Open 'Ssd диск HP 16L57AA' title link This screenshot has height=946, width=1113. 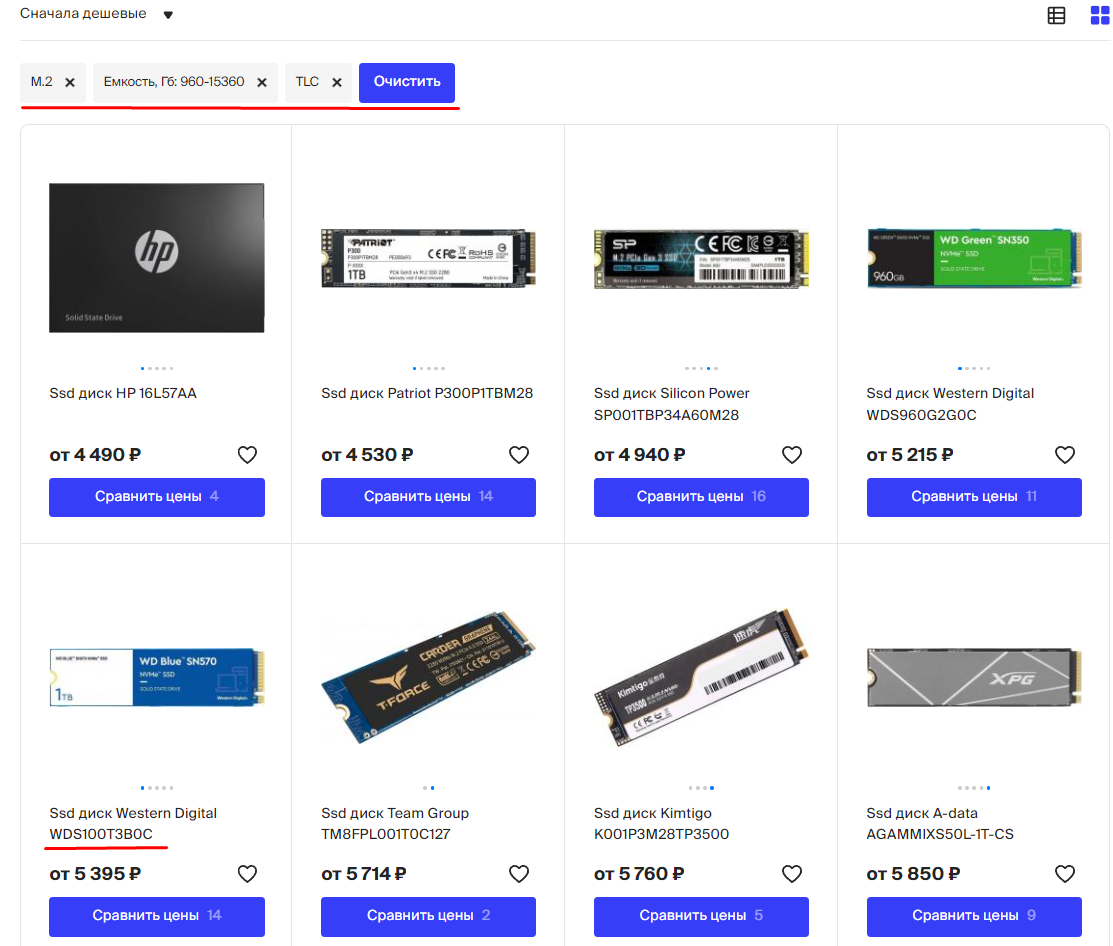click(x=123, y=393)
